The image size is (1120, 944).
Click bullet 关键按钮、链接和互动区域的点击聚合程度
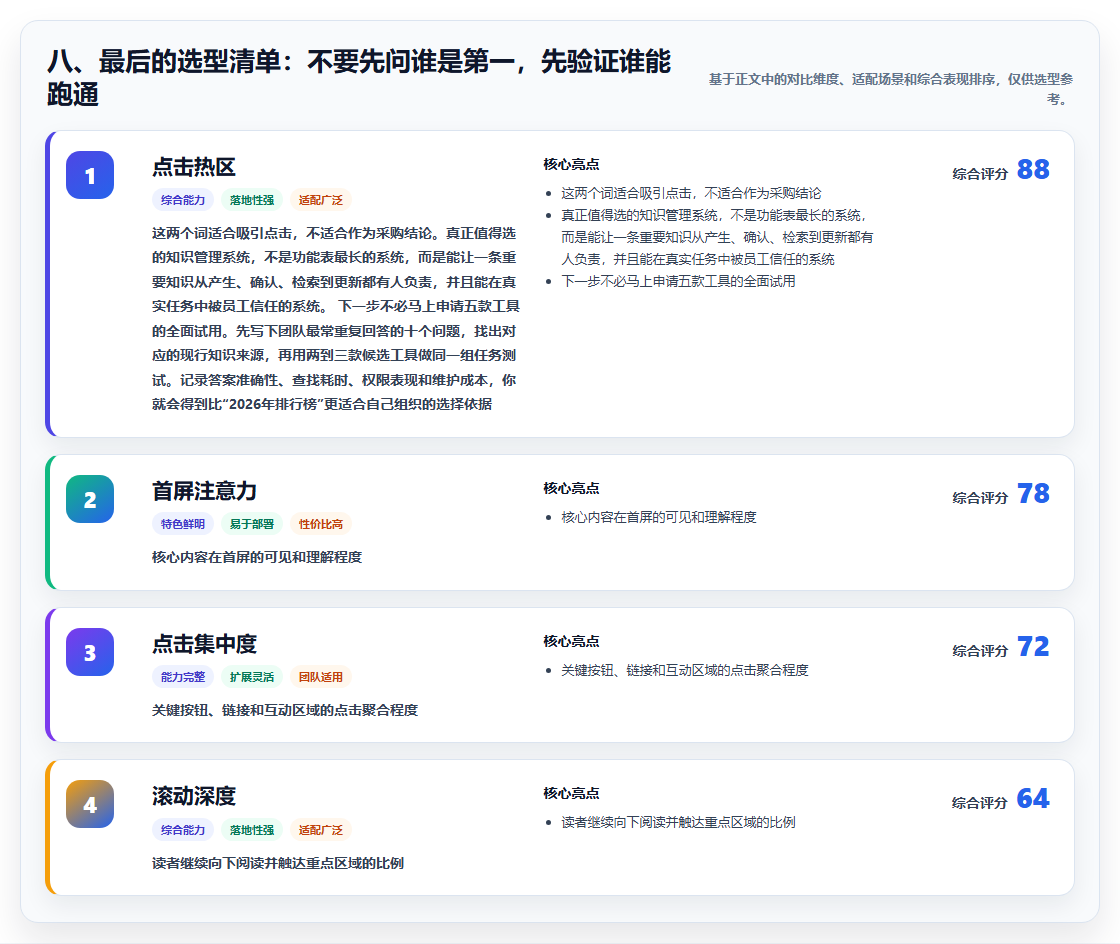click(684, 670)
